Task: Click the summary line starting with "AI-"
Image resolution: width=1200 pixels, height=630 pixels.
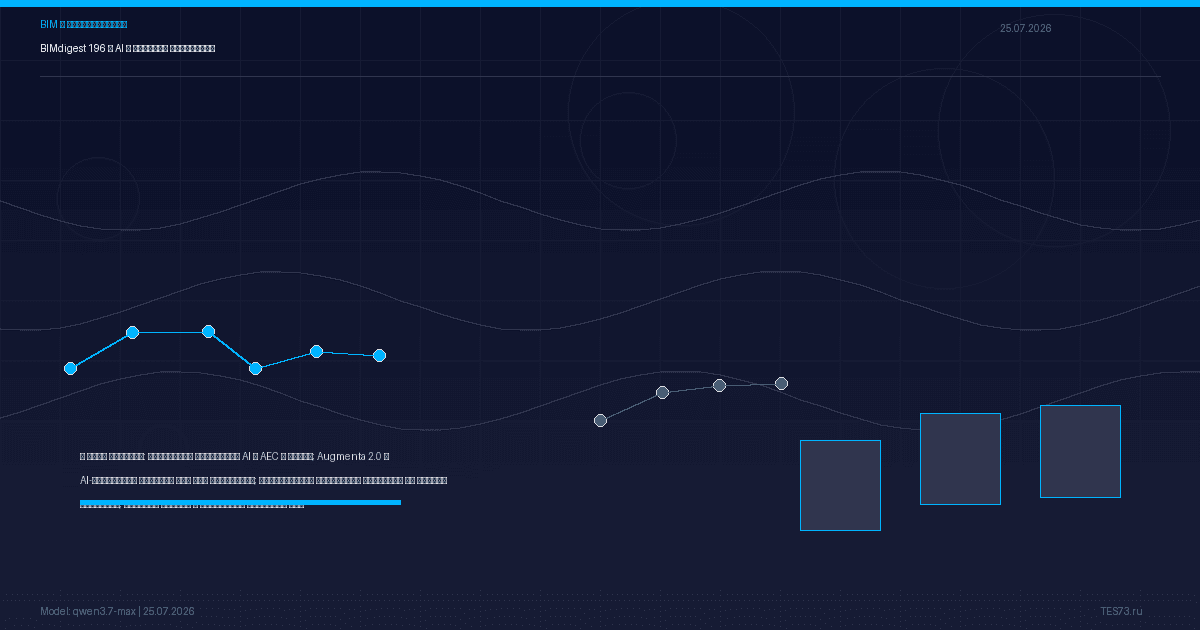Action: click(x=263, y=480)
